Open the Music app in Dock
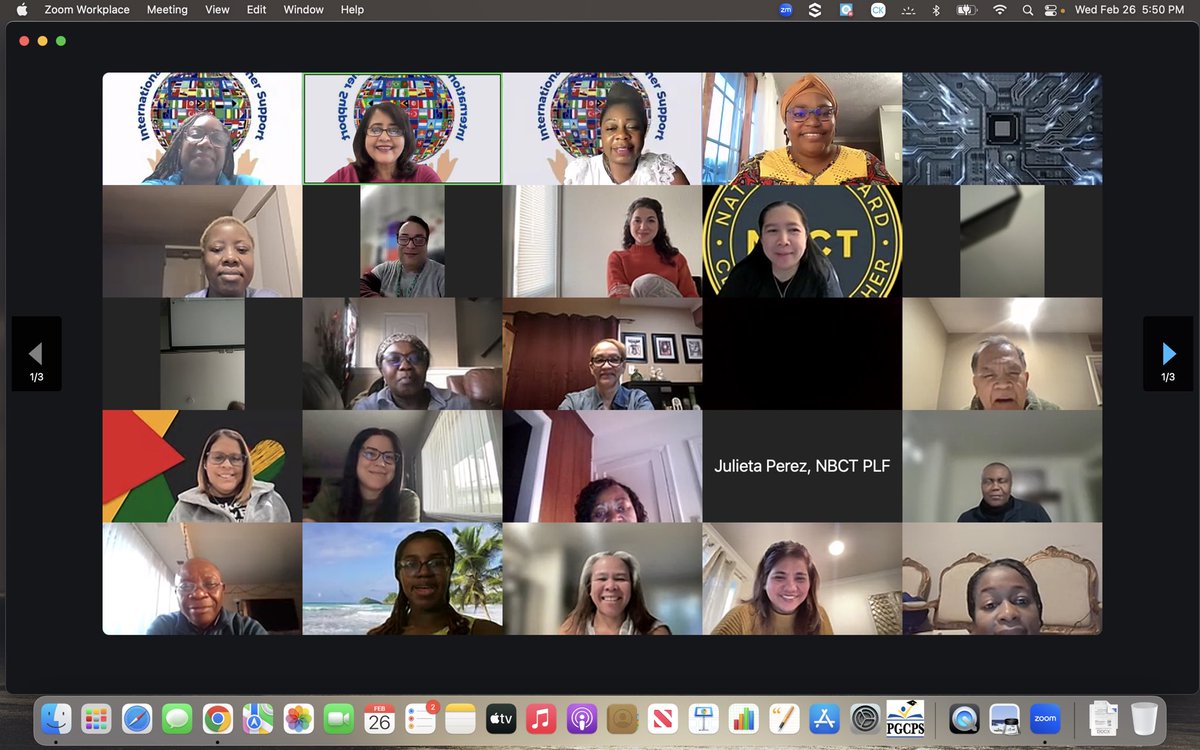Screen dimensions: 1200x750 tap(541, 718)
